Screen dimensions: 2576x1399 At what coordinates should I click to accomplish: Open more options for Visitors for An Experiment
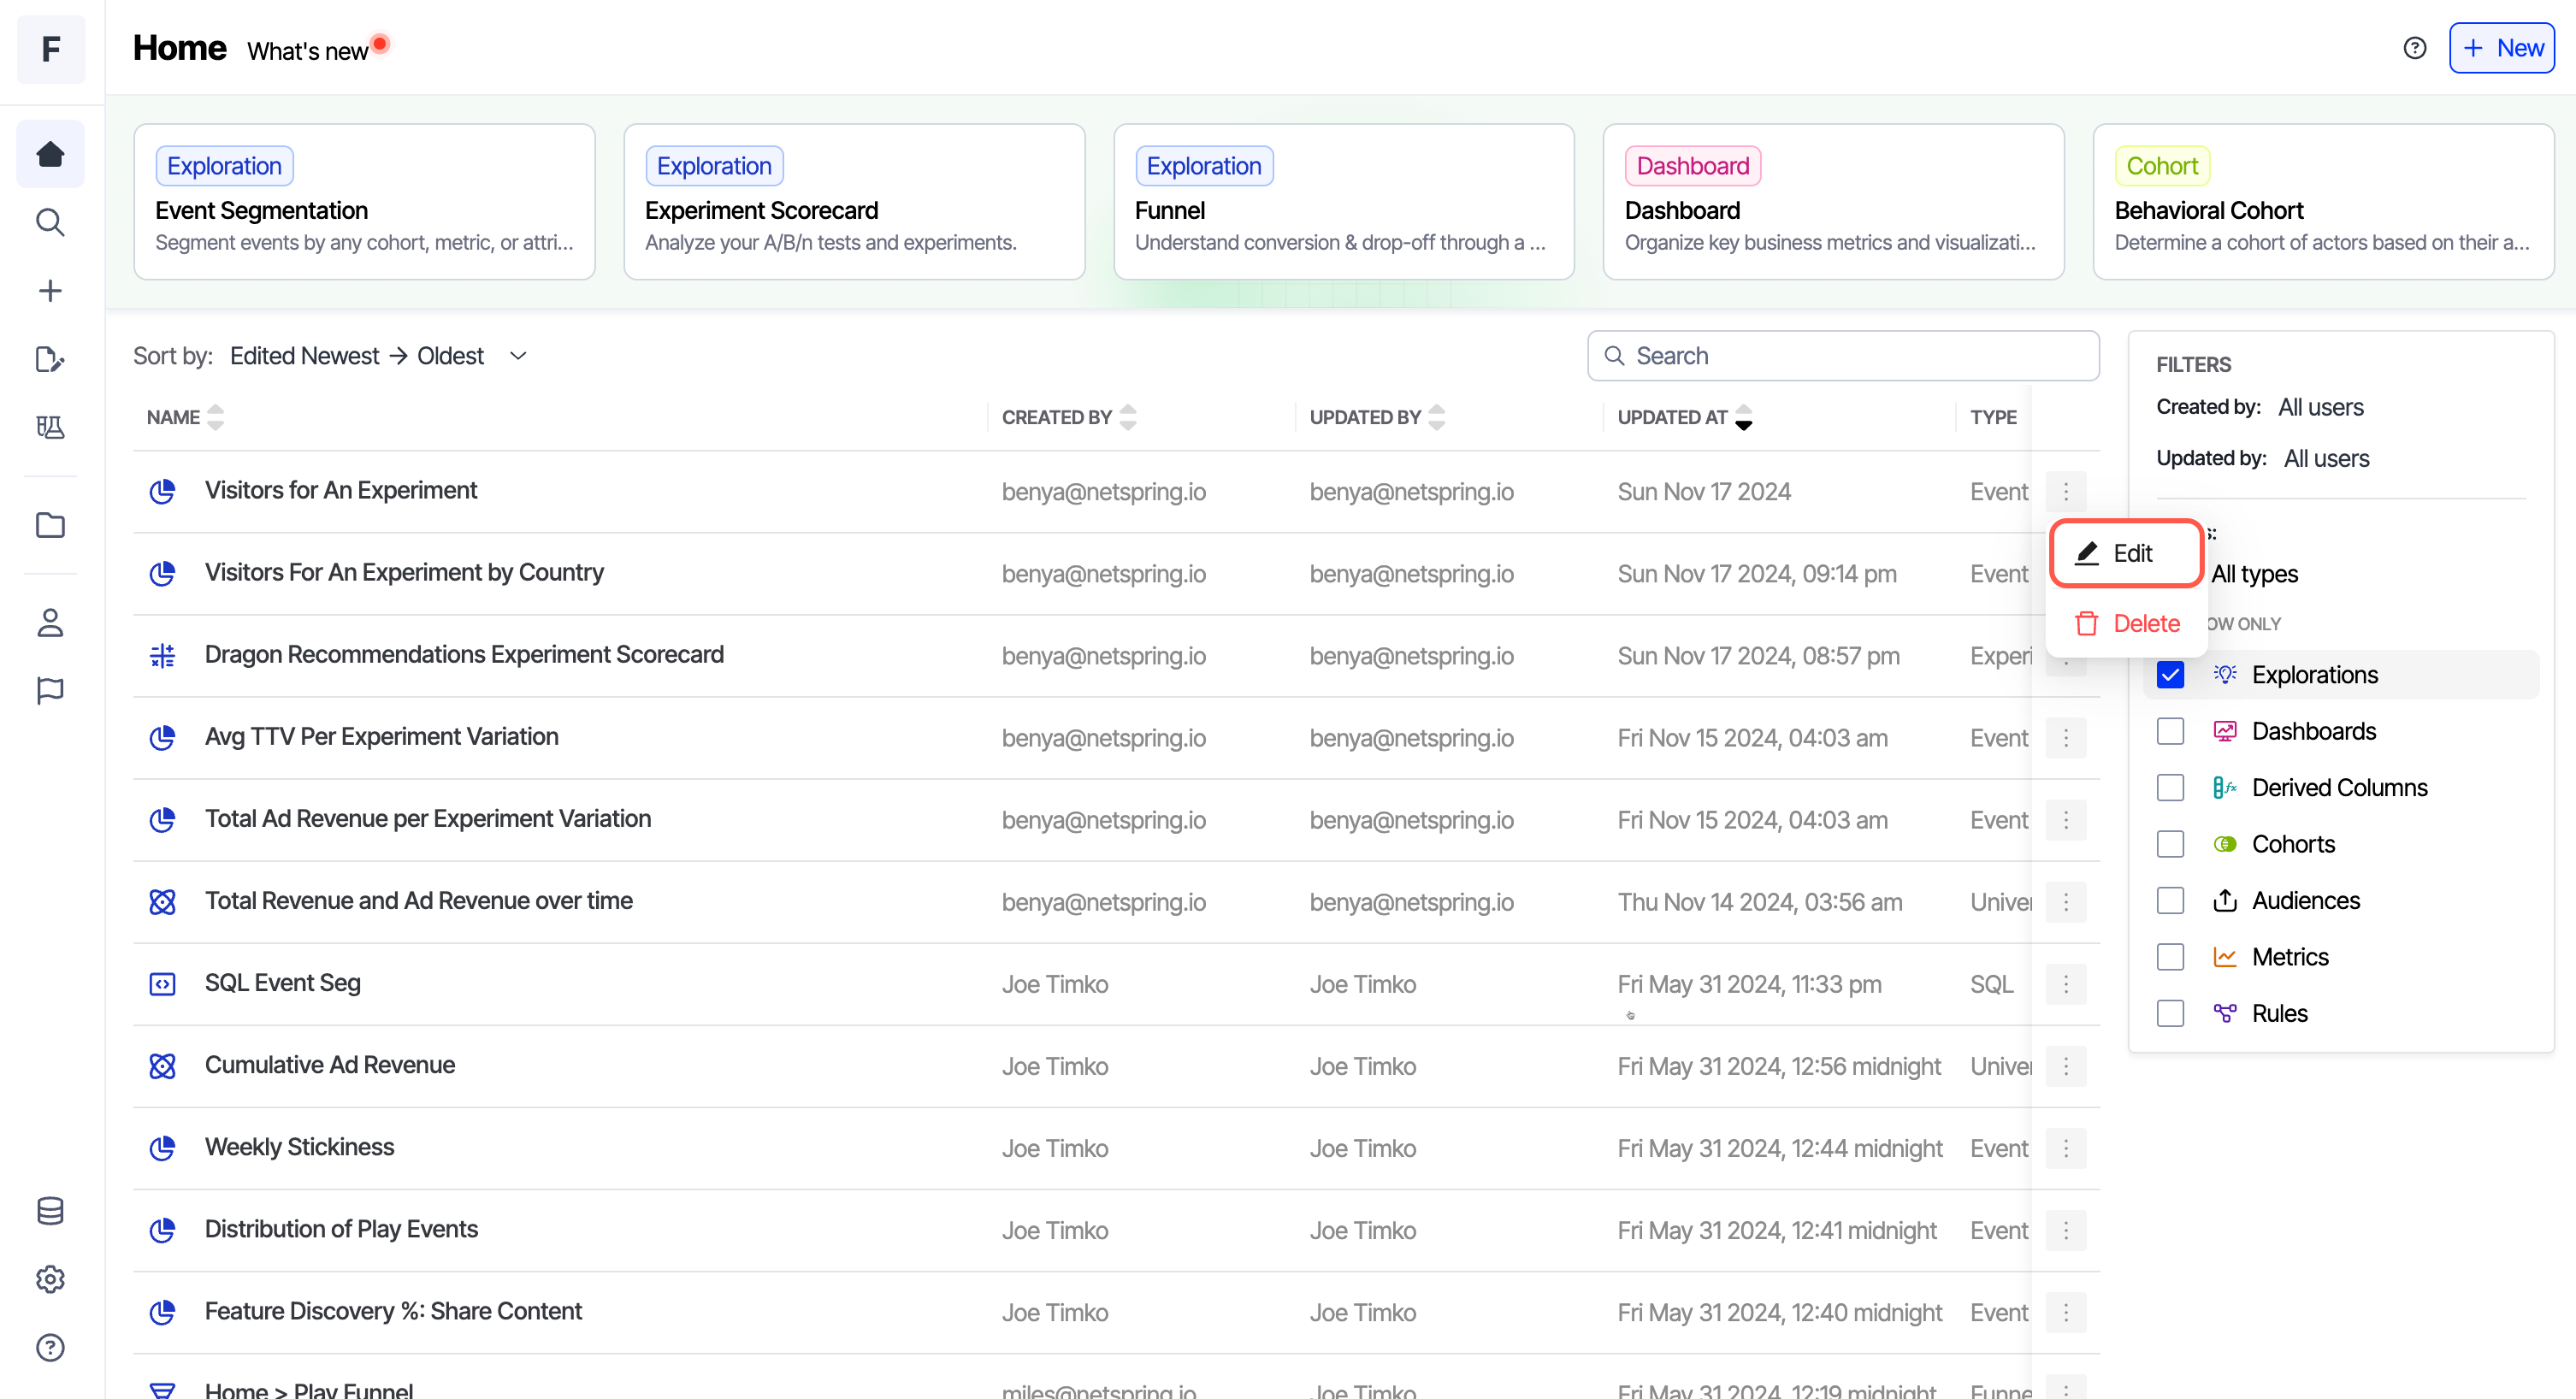2065,491
